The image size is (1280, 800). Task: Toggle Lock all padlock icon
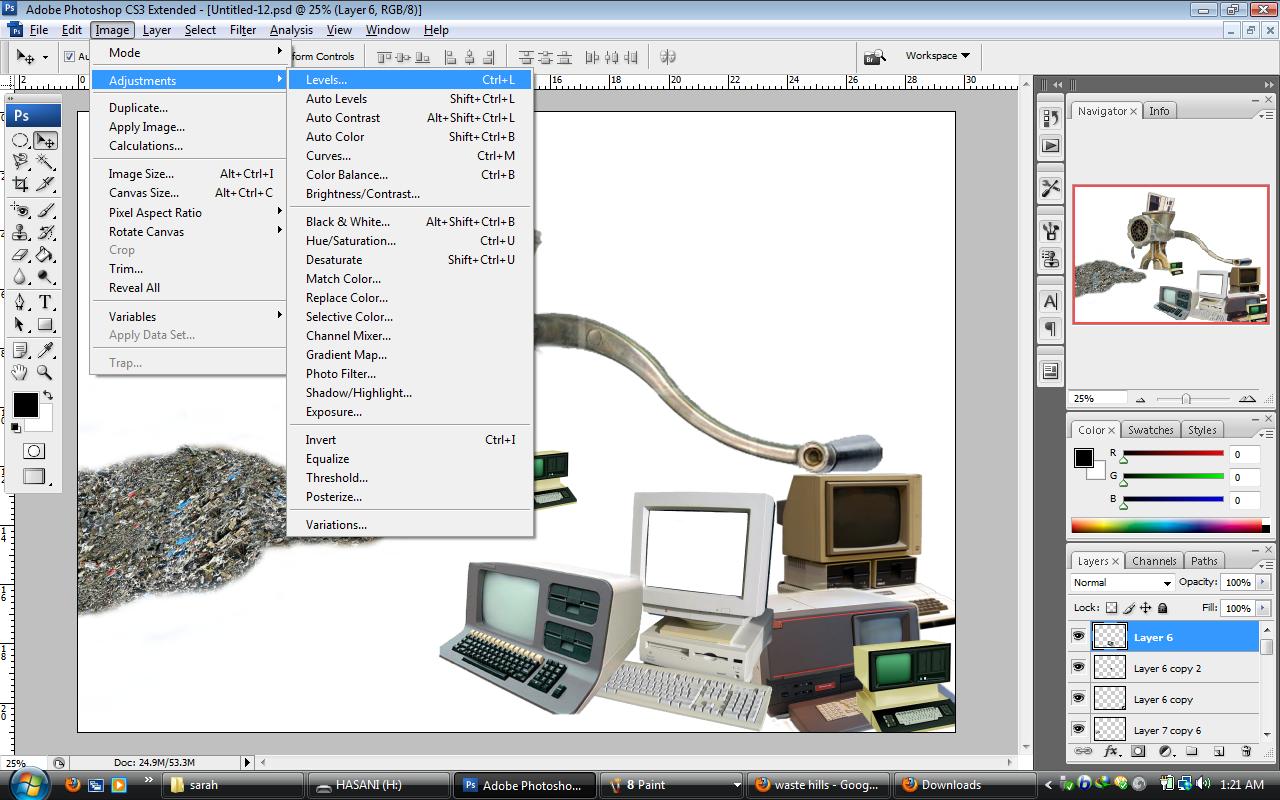click(x=1163, y=608)
